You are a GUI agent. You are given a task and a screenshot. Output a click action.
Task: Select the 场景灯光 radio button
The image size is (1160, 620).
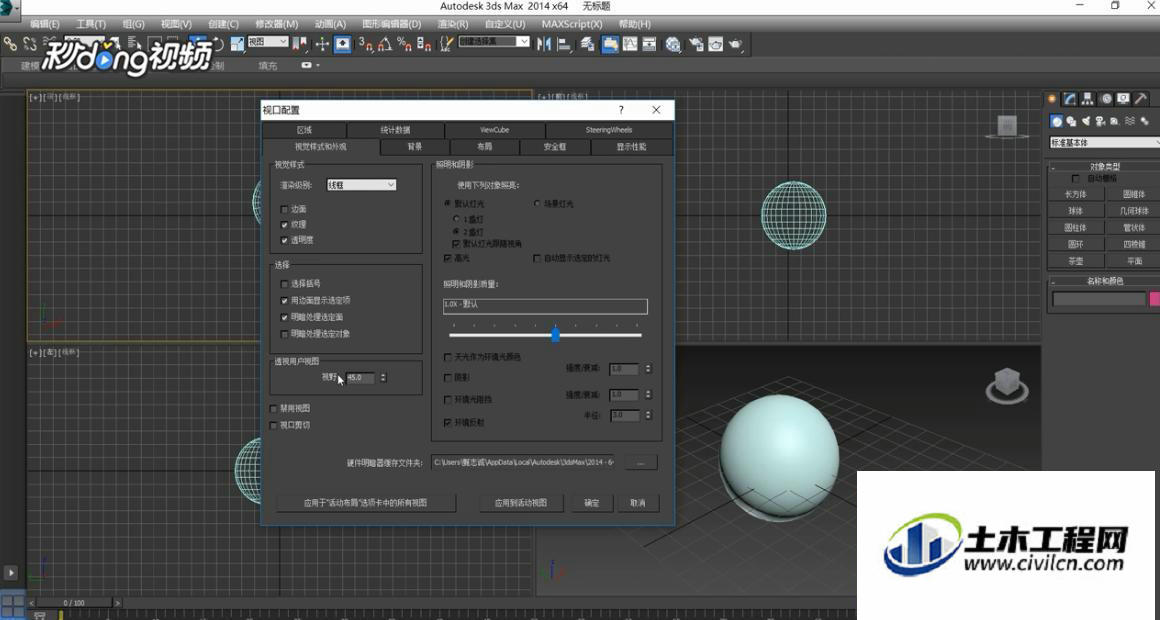tap(537, 203)
